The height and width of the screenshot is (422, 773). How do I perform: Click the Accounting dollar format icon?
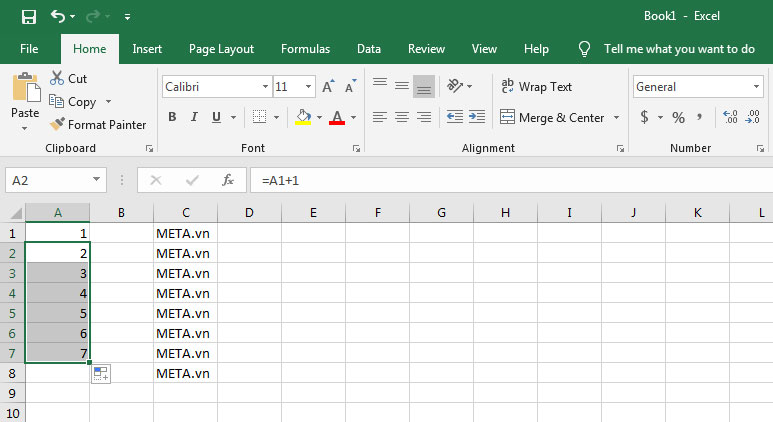[x=644, y=117]
